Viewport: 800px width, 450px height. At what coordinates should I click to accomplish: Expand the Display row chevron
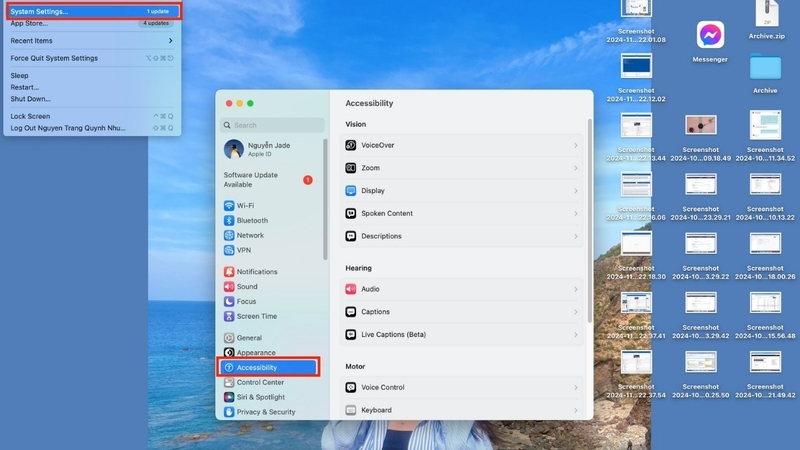[576, 191]
